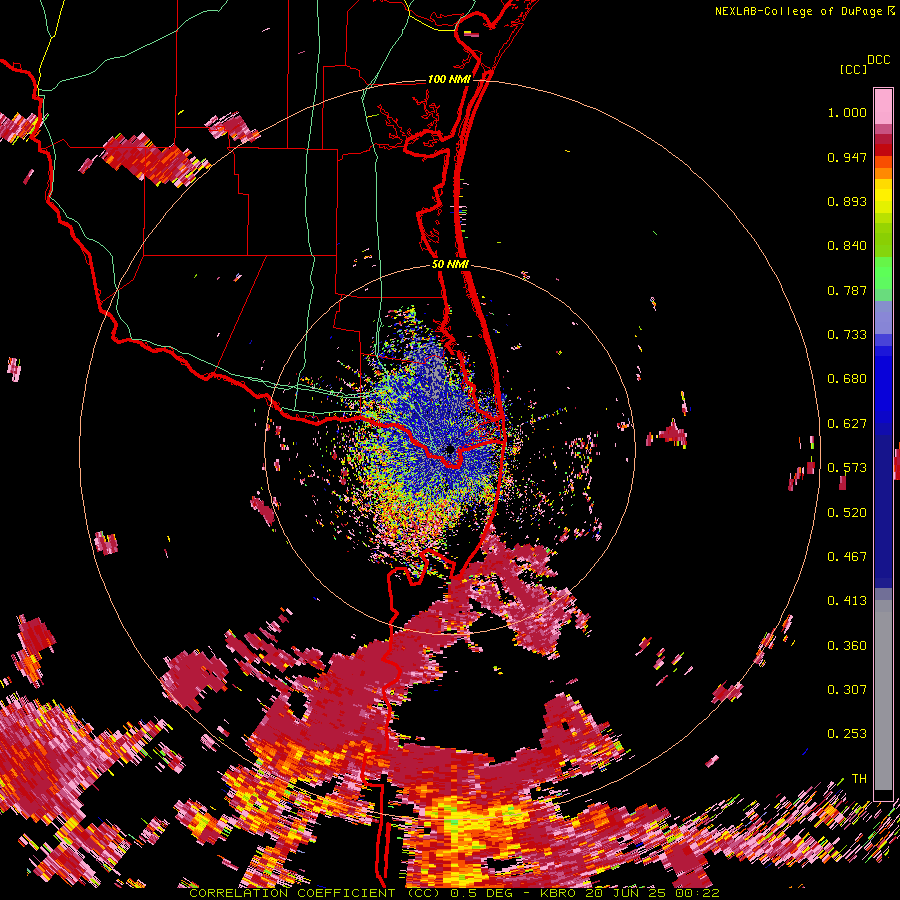Screen dimensions: 900x900
Task: Click the 0.307 value on the color scale
Action: pos(847,690)
